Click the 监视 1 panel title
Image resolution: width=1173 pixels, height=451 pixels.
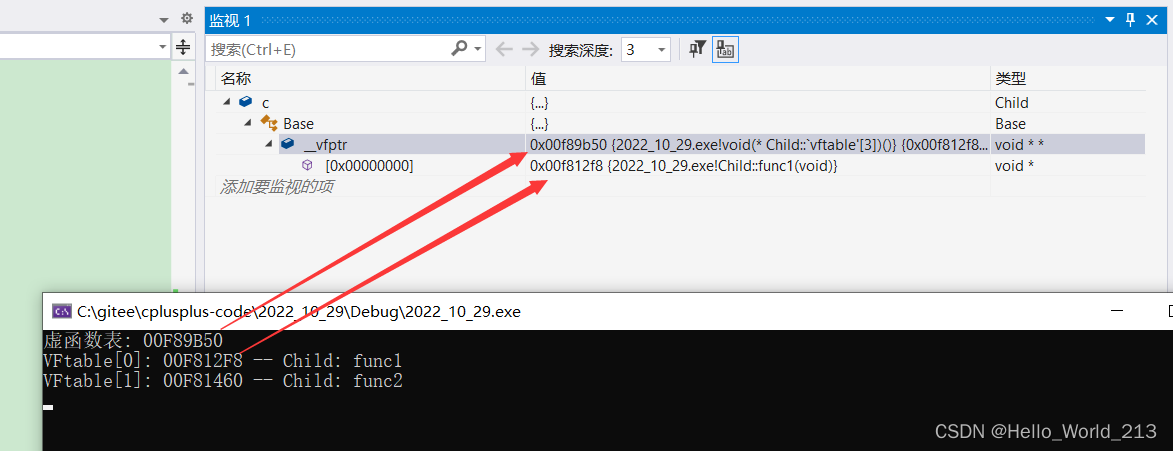tap(230, 20)
